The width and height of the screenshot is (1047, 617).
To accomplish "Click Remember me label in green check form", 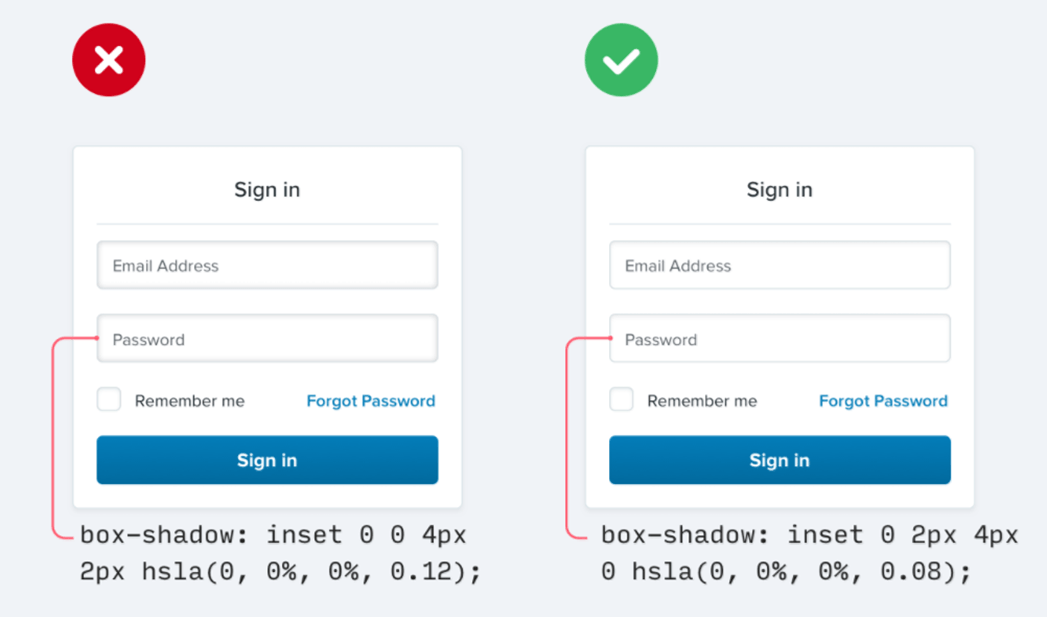I will click(x=701, y=401).
